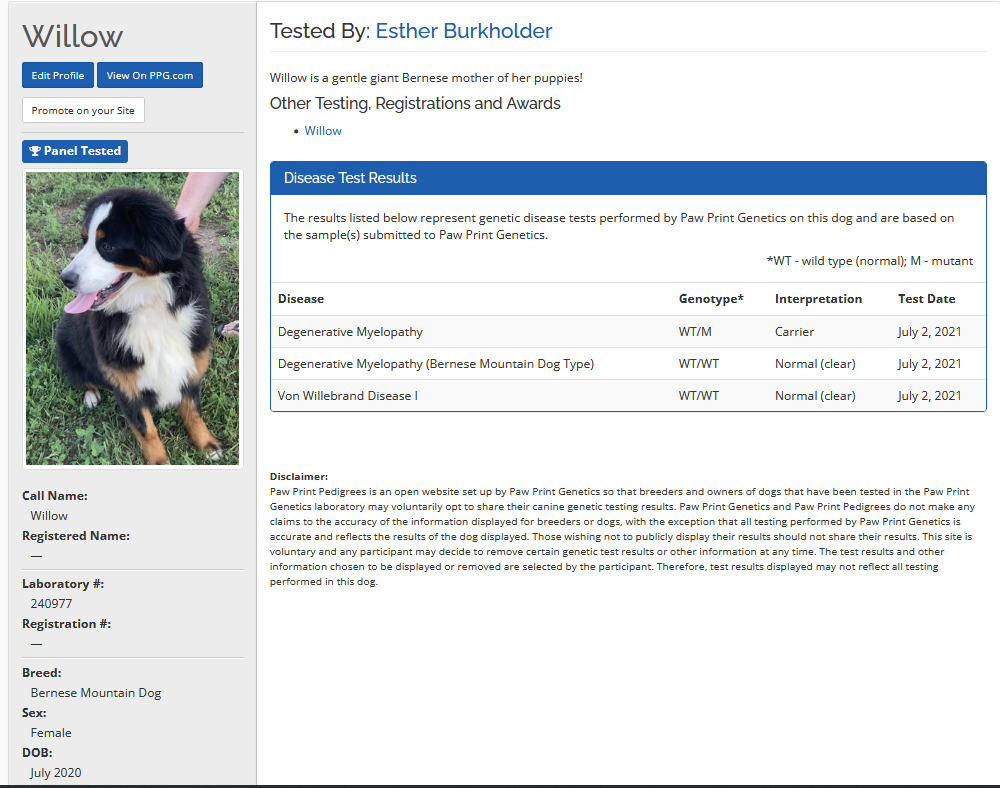Open Esther Burkholder's tester profile link

[x=463, y=31]
